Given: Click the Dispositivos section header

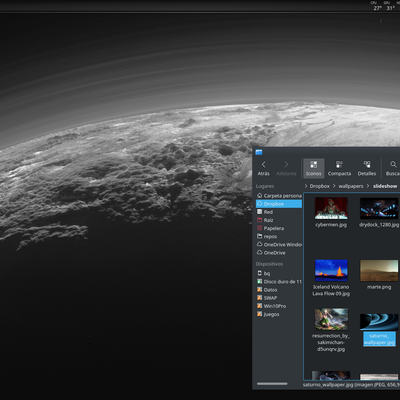Looking at the screenshot, I should click(269, 264).
